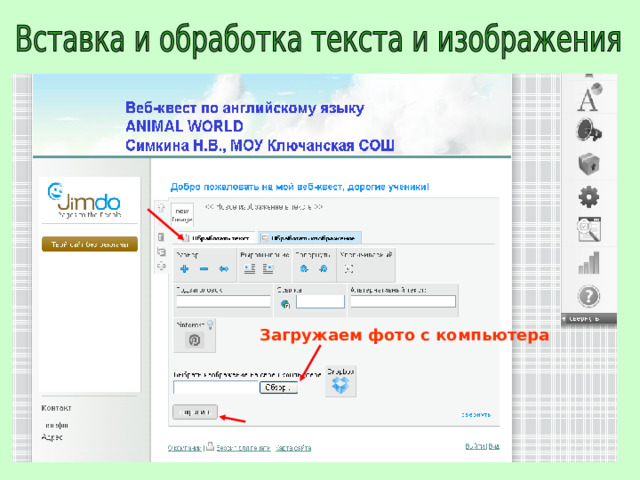This screenshot has width=640, height=480.
Task: Click the gold Jimdo promo button in left sidebar
Action: coord(90,244)
